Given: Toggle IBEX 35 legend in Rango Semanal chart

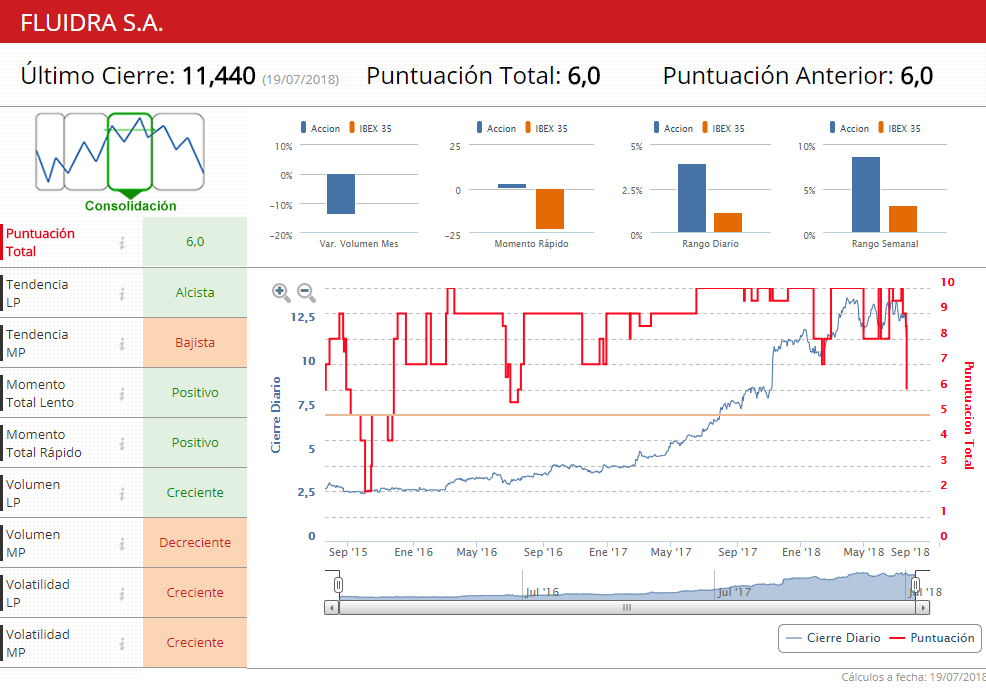Looking at the screenshot, I should [x=899, y=128].
